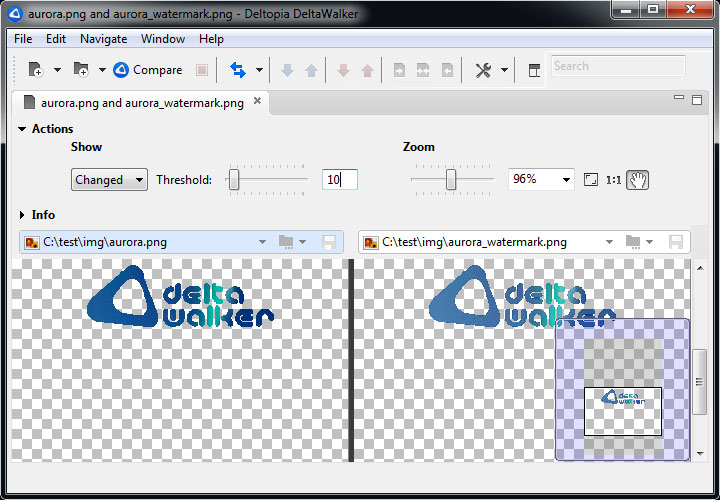Viewport: 720px width, 500px height.
Task: Open the File menu
Action: [23, 39]
